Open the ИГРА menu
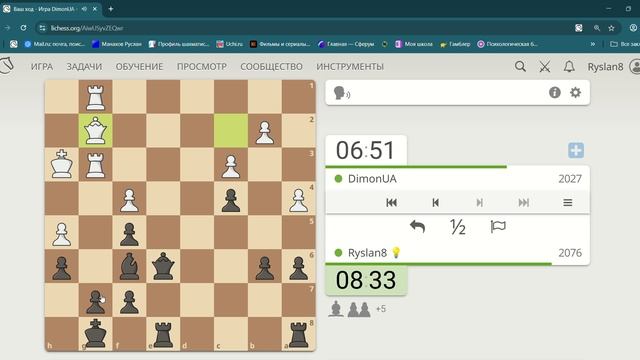 pyautogui.click(x=42, y=67)
